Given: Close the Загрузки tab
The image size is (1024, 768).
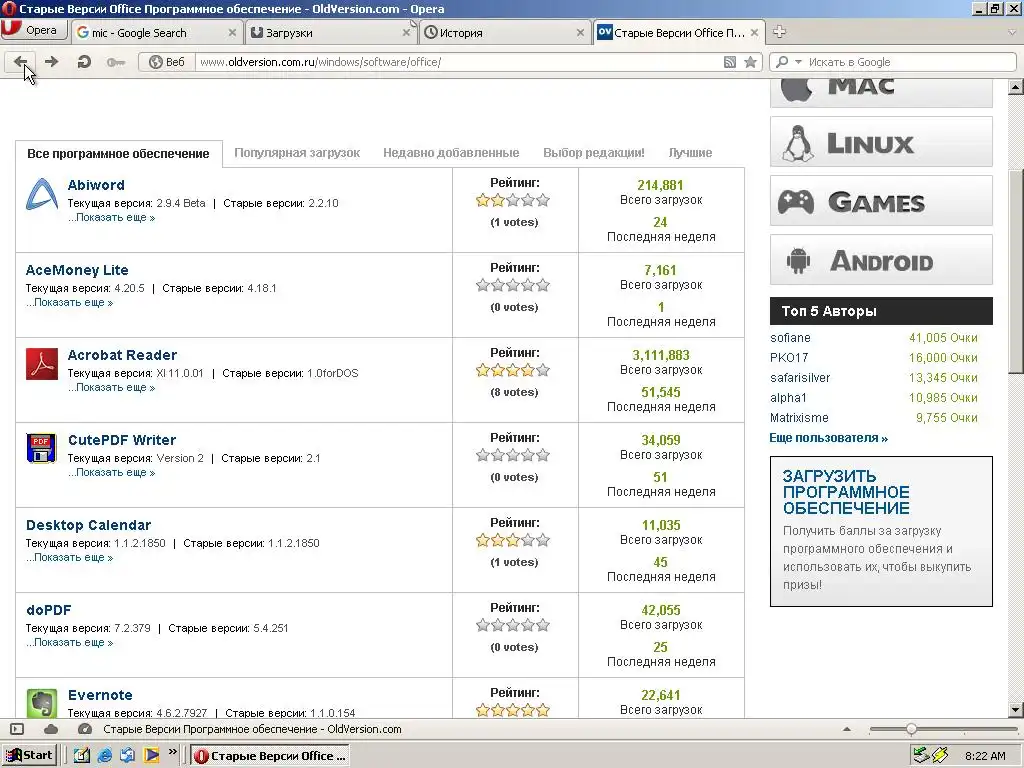Looking at the screenshot, I should coord(406,33).
